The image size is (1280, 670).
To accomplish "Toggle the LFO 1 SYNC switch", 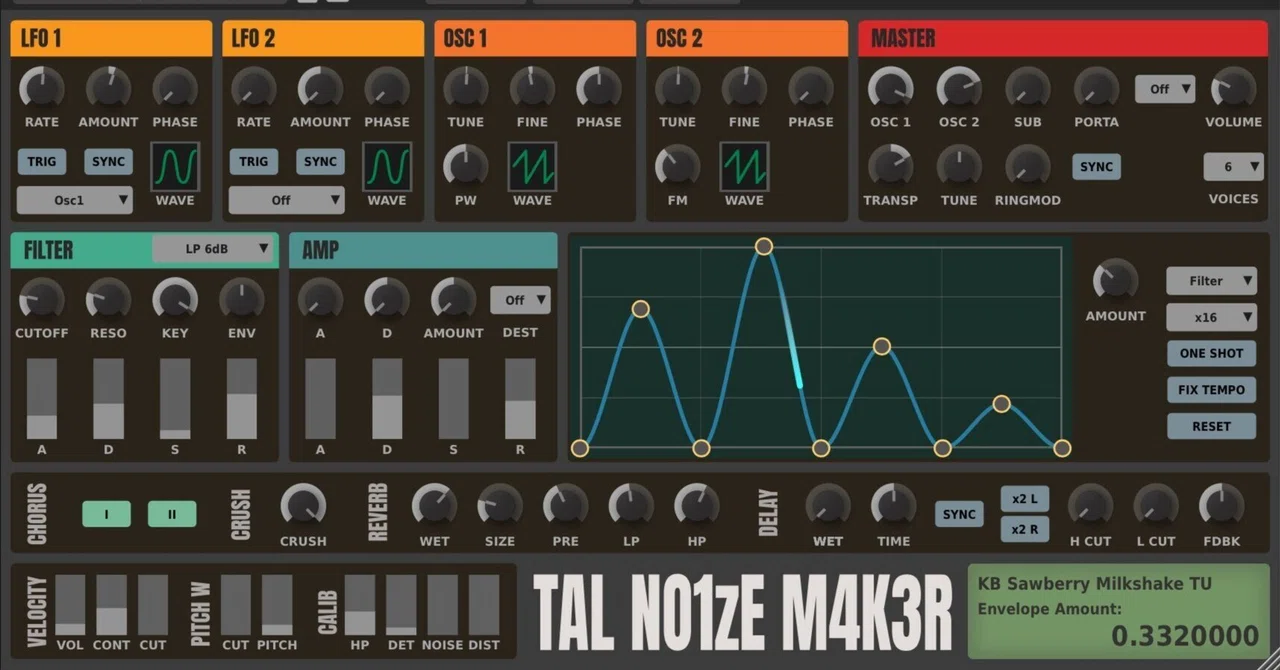I will tap(108, 162).
